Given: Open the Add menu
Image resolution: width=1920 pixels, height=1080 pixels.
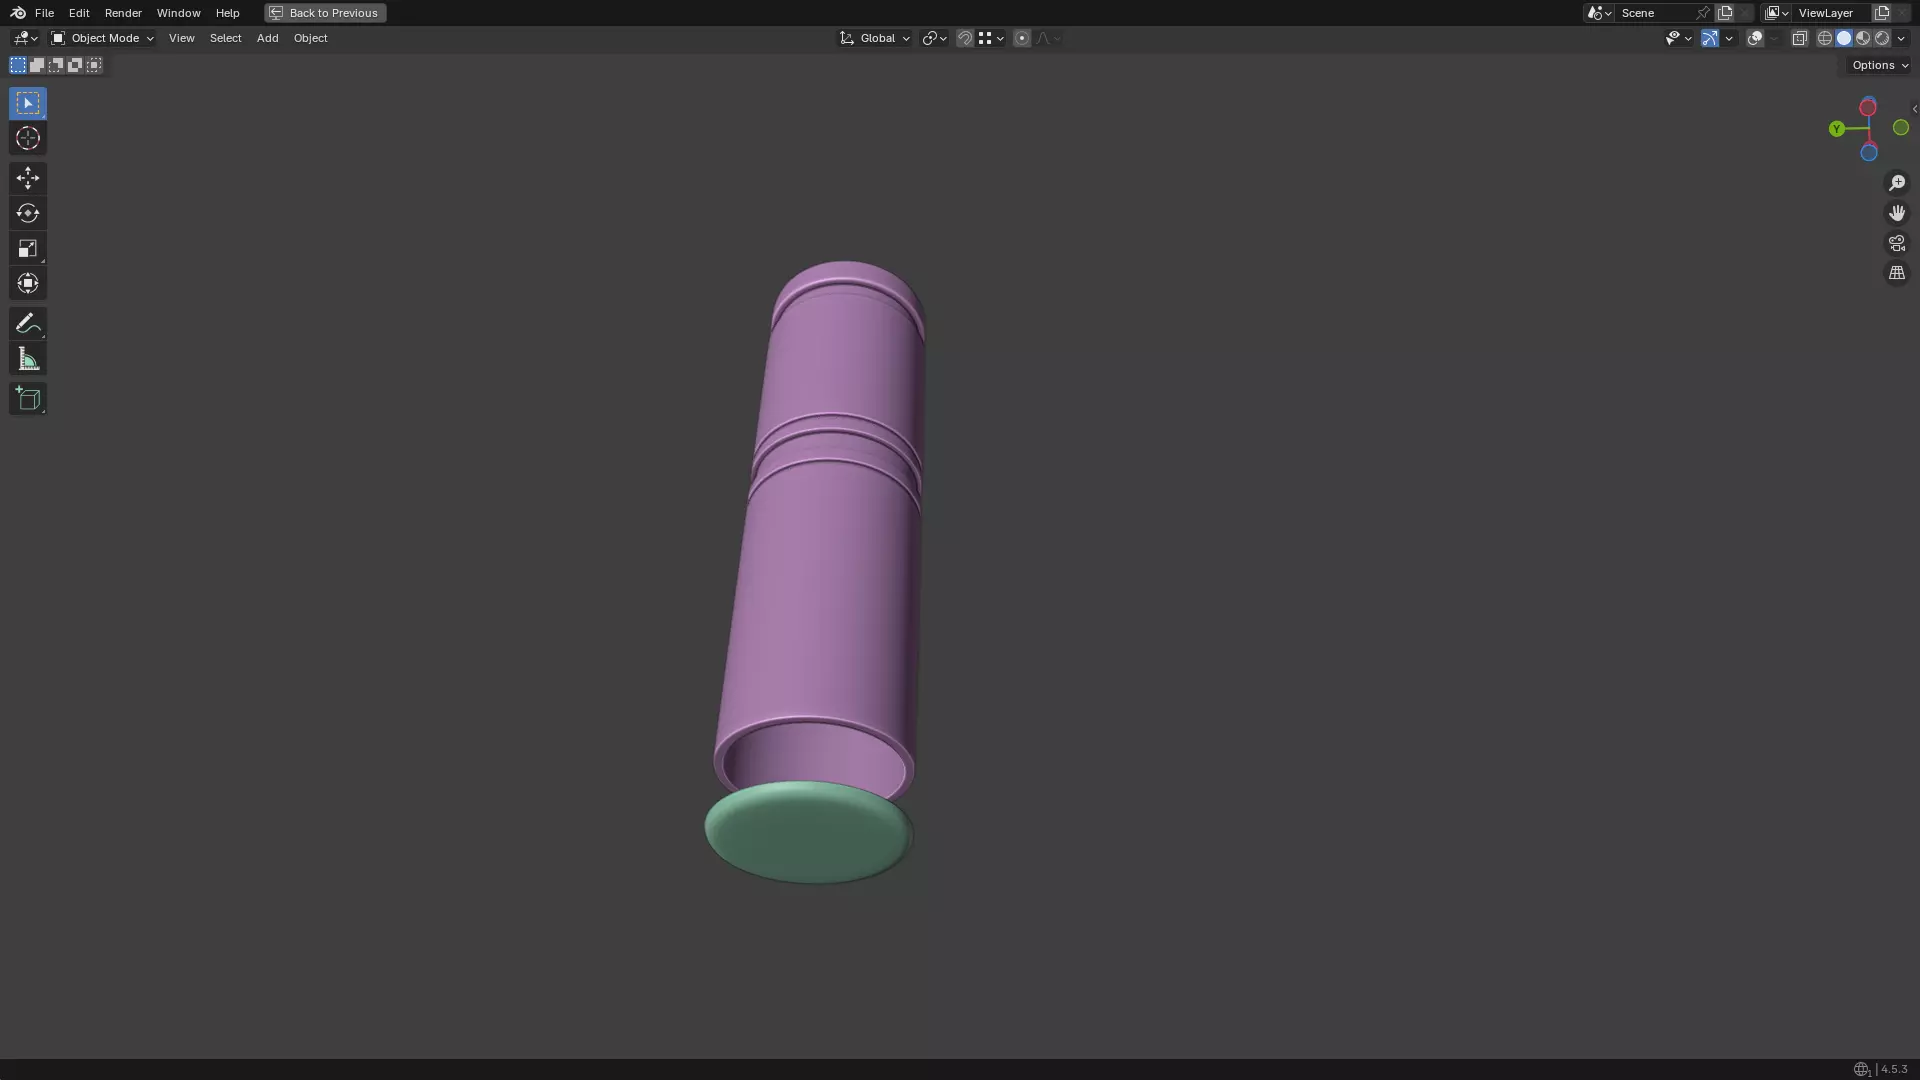Looking at the screenshot, I should pos(267,38).
